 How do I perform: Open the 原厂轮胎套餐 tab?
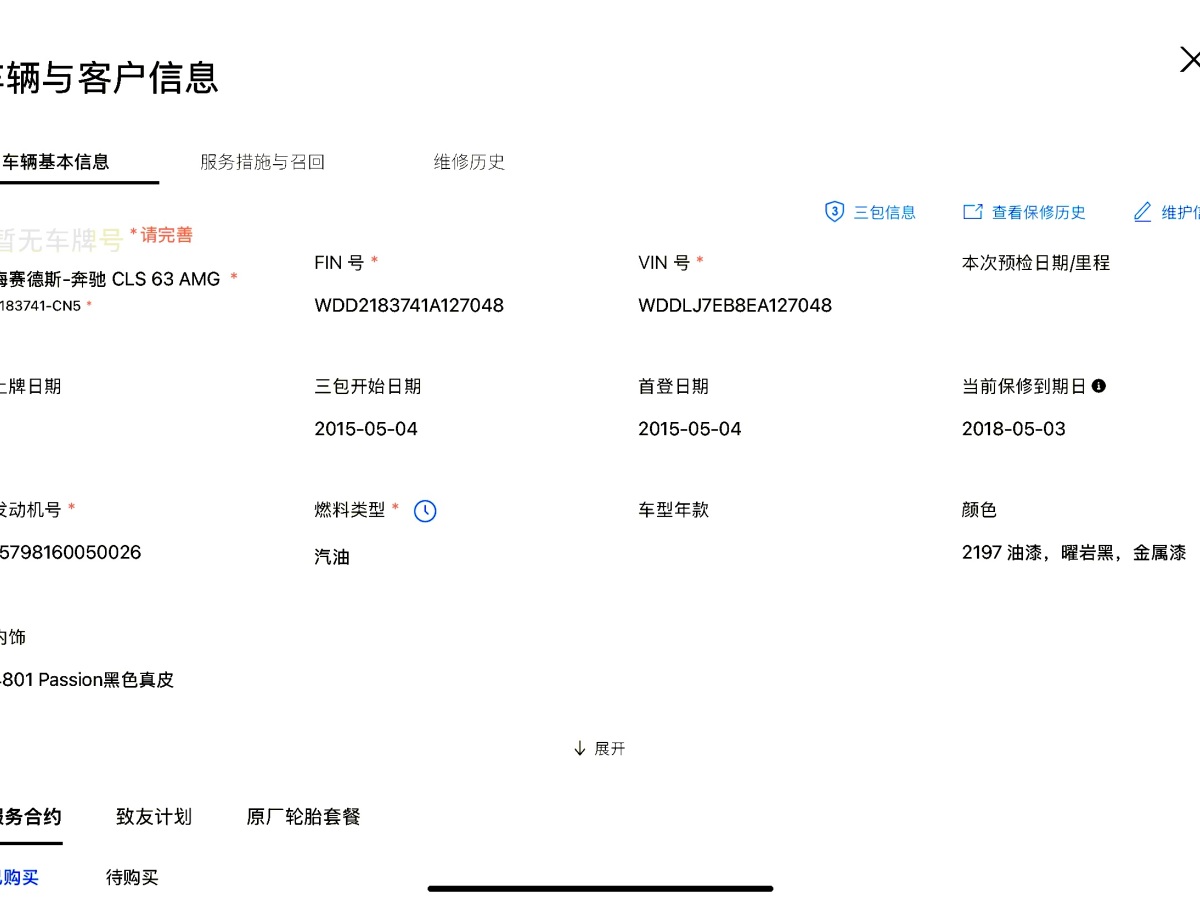click(303, 817)
